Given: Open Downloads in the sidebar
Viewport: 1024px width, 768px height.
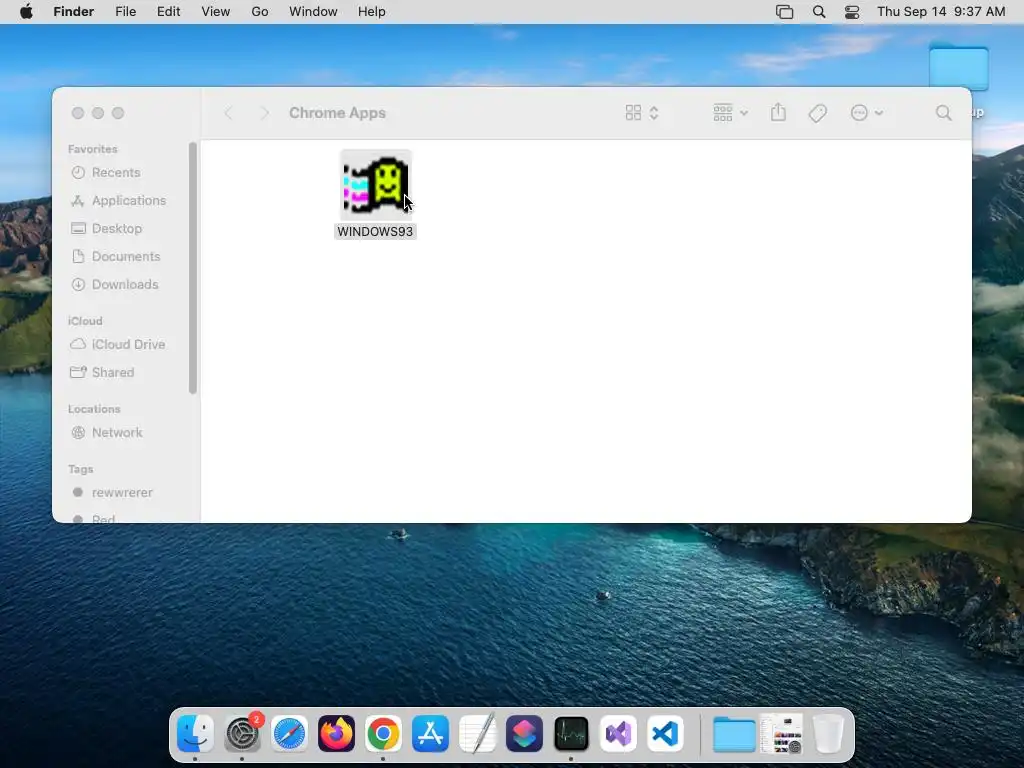Looking at the screenshot, I should [125, 285].
